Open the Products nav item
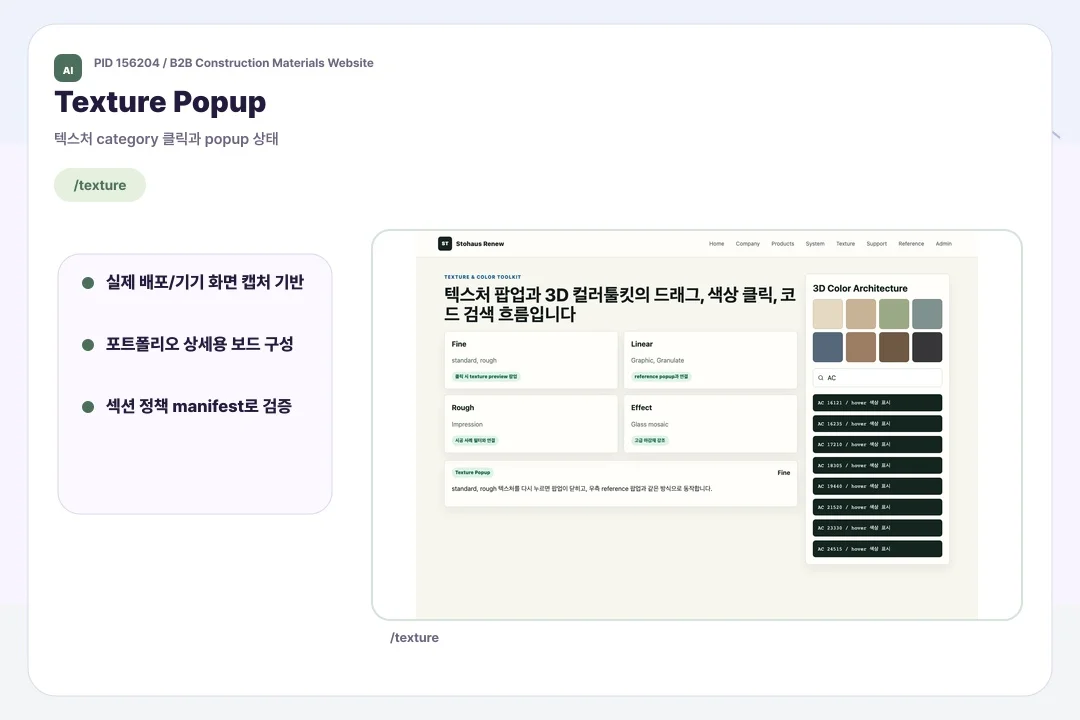Viewport: 1080px width, 720px height. coord(782,244)
